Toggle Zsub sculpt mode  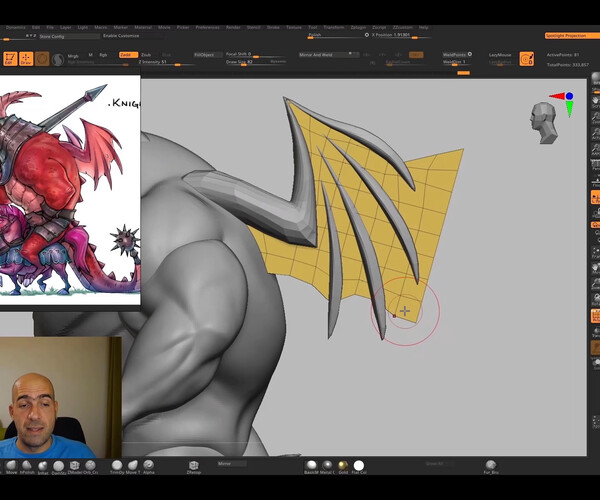(146, 55)
